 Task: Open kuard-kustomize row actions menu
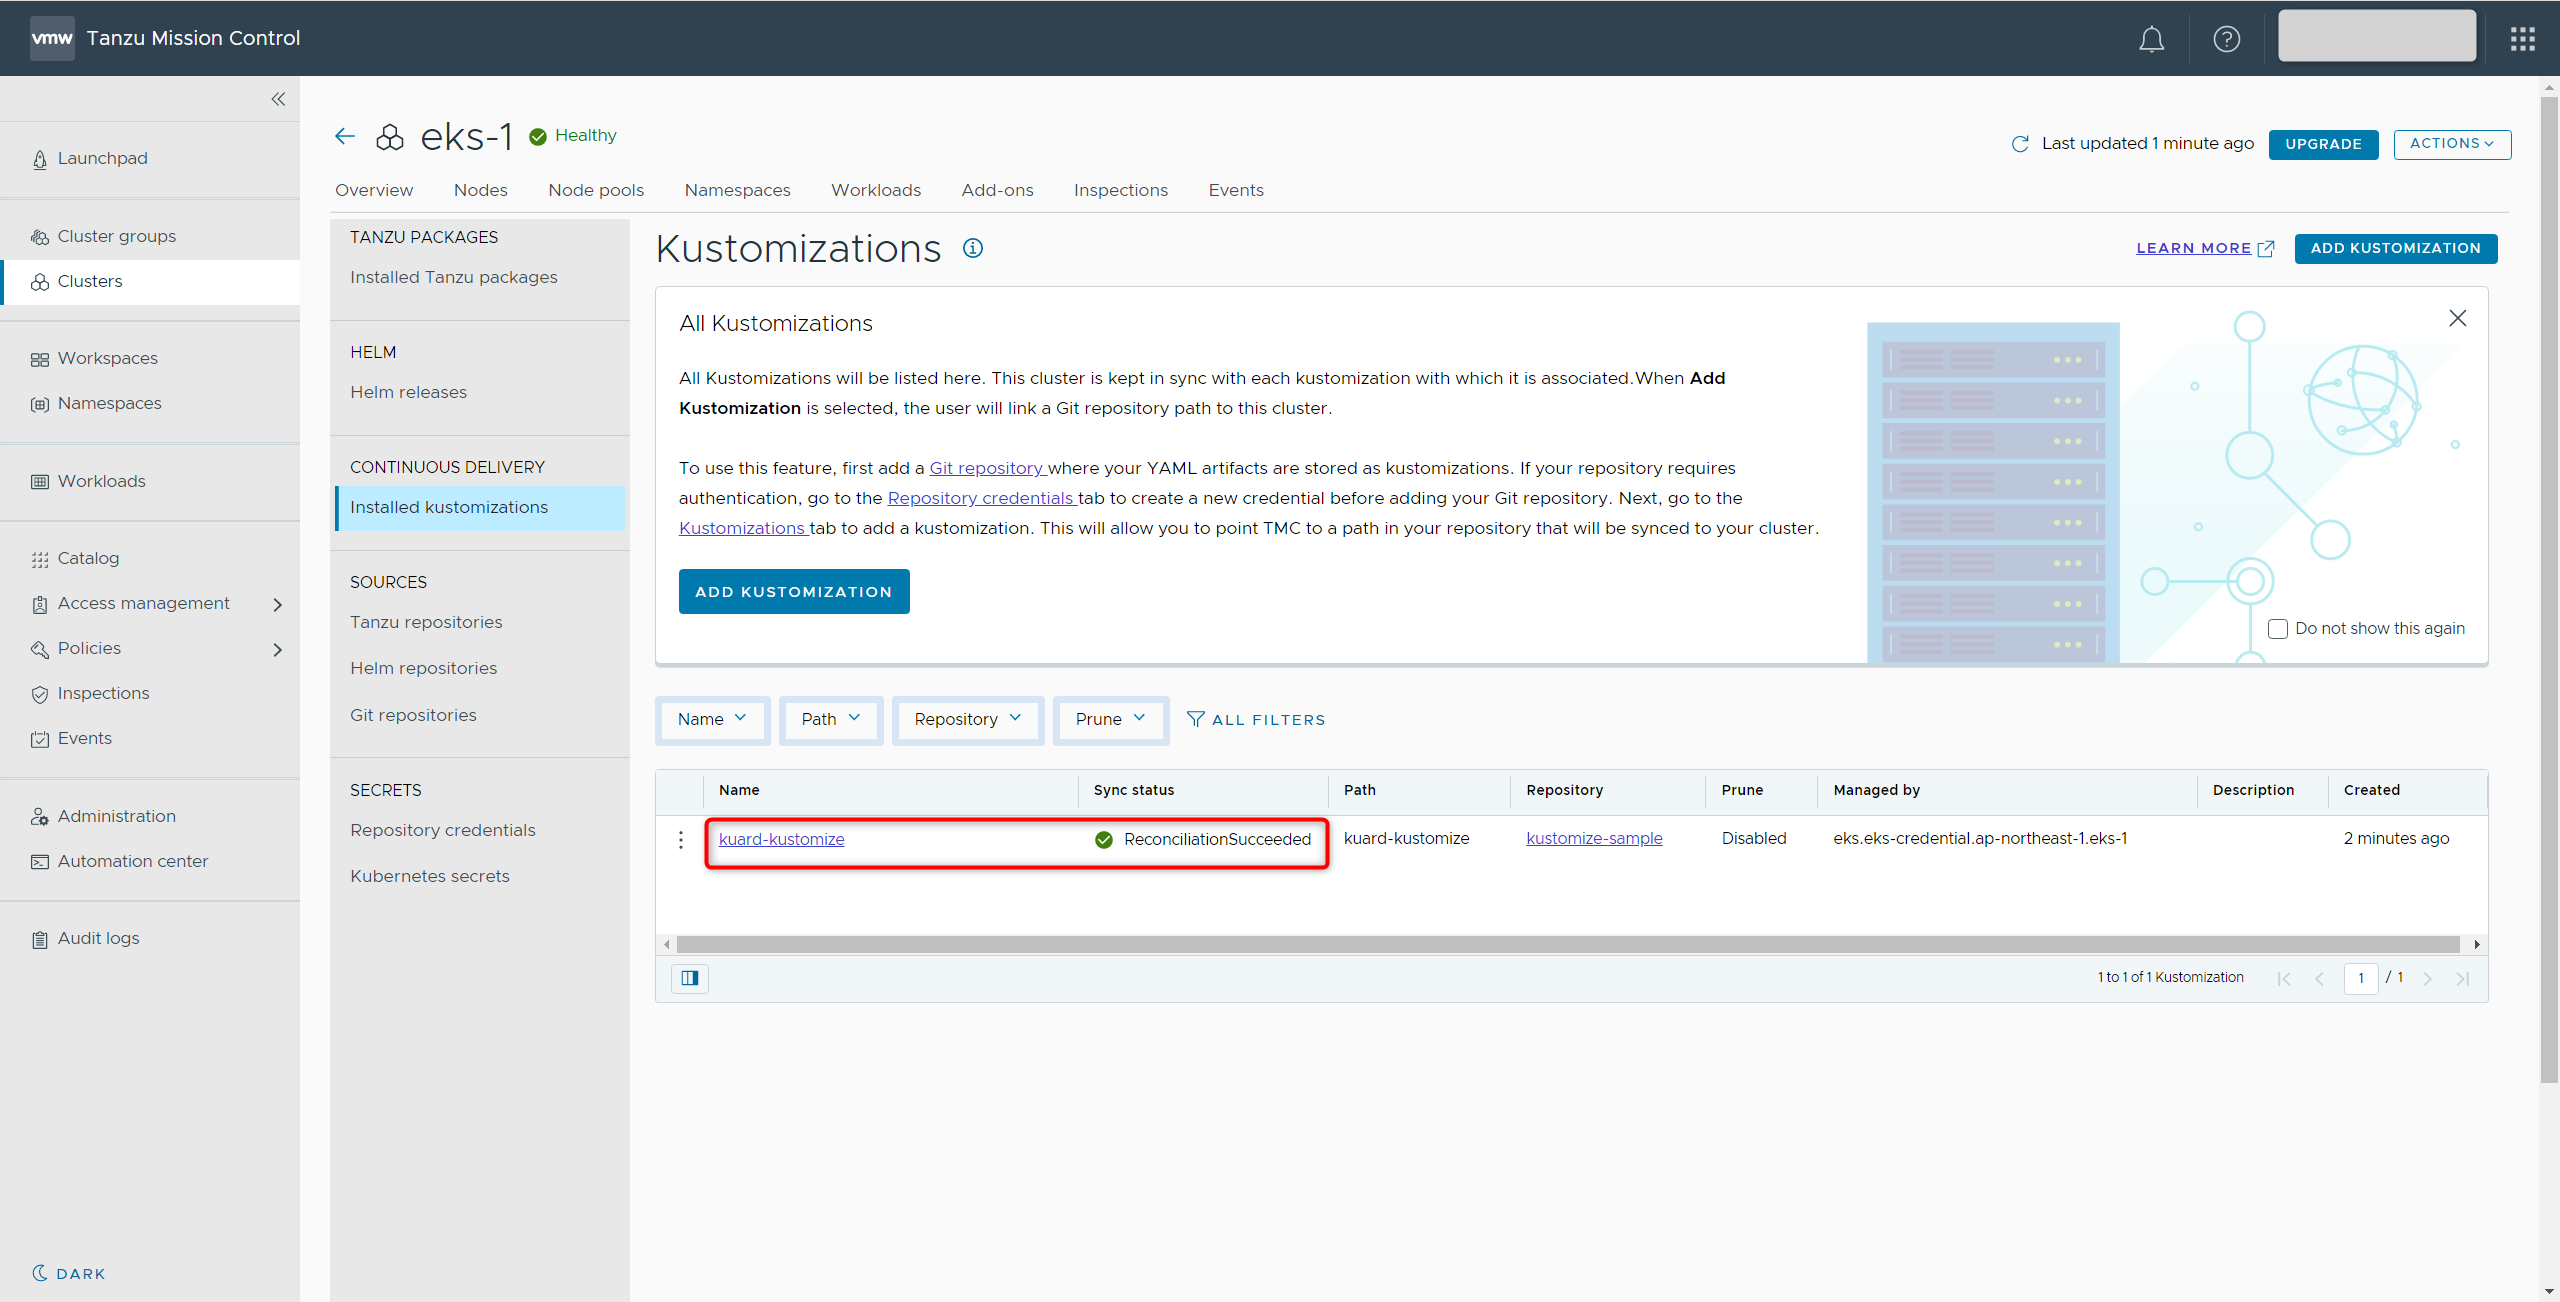(x=681, y=840)
